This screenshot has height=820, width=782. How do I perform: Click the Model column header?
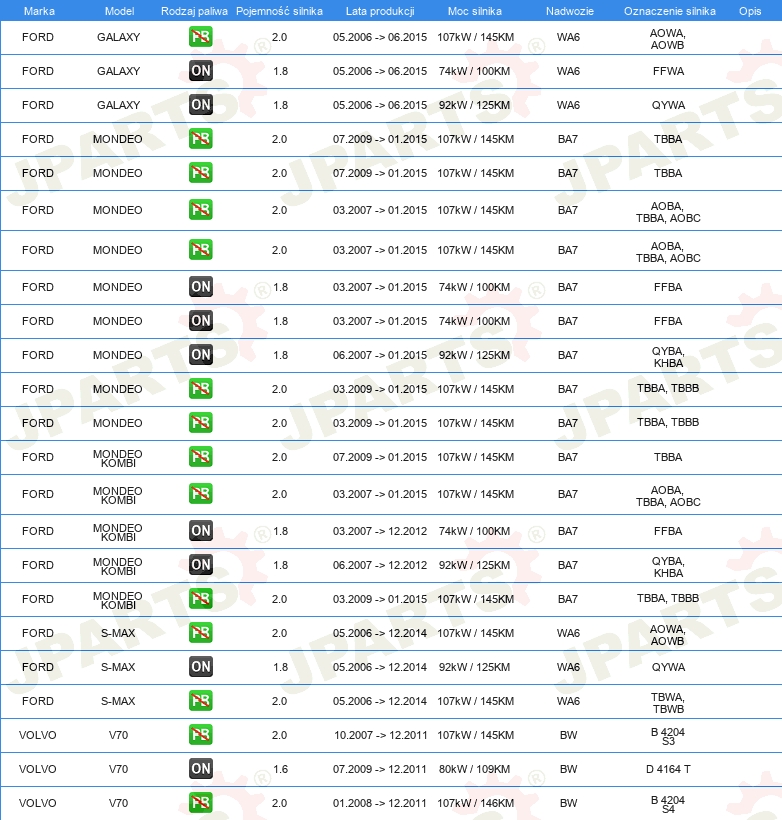pos(119,11)
